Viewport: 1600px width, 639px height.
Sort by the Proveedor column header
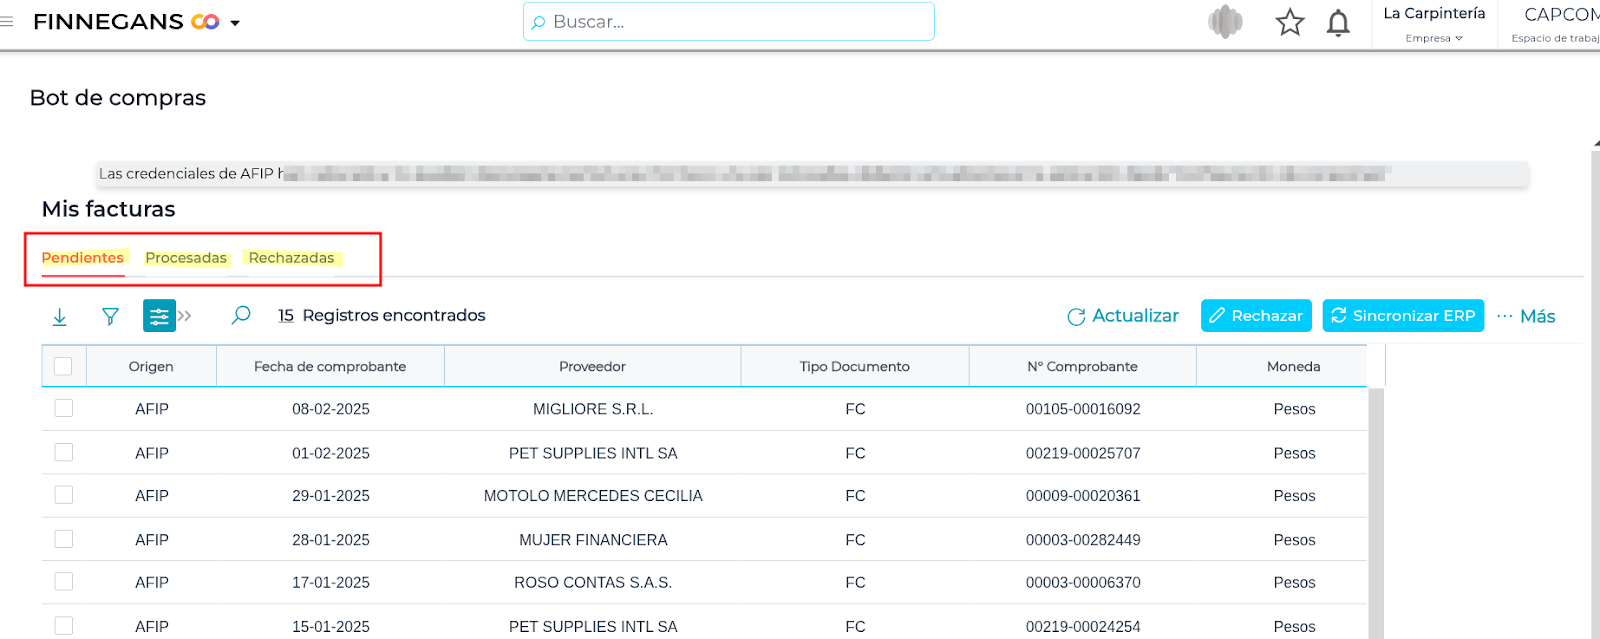pyautogui.click(x=592, y=367)
